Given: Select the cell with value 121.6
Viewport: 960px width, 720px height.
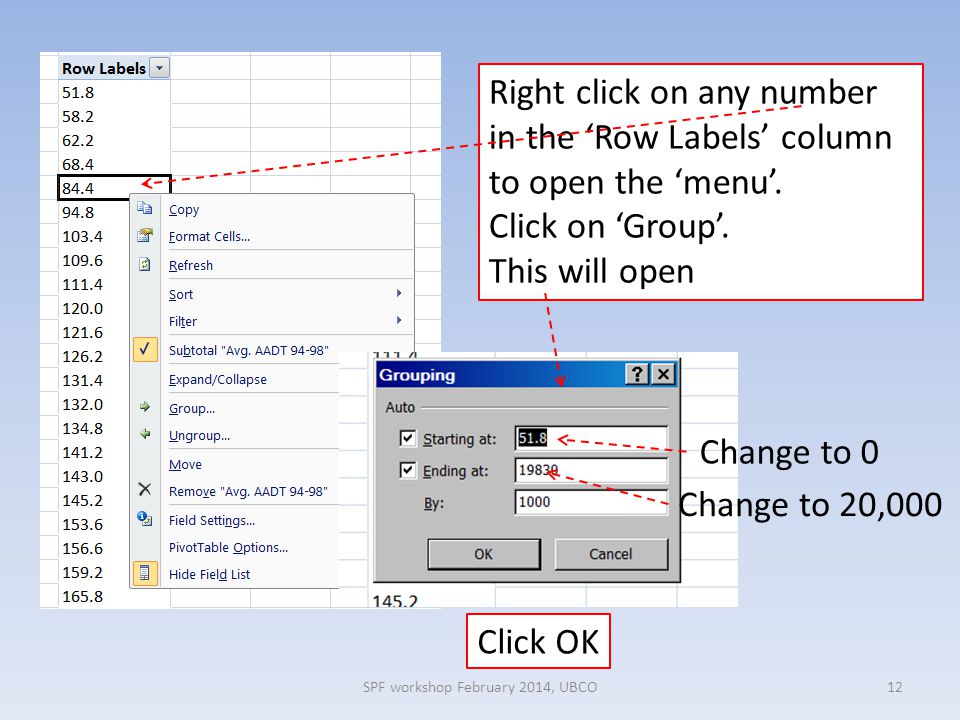Looking at the screenshot, I should coord(94,332).
